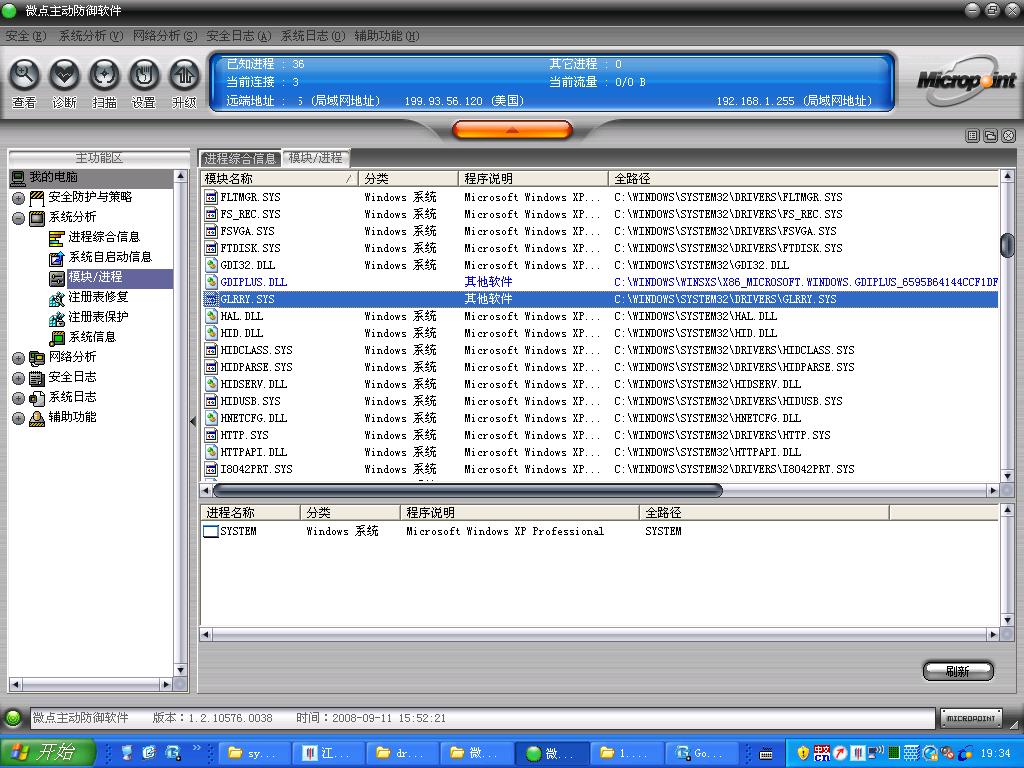The image size is (1024, 768).
Task: Click the sidebar collapse arrow splitter
Action: (193, 421)
